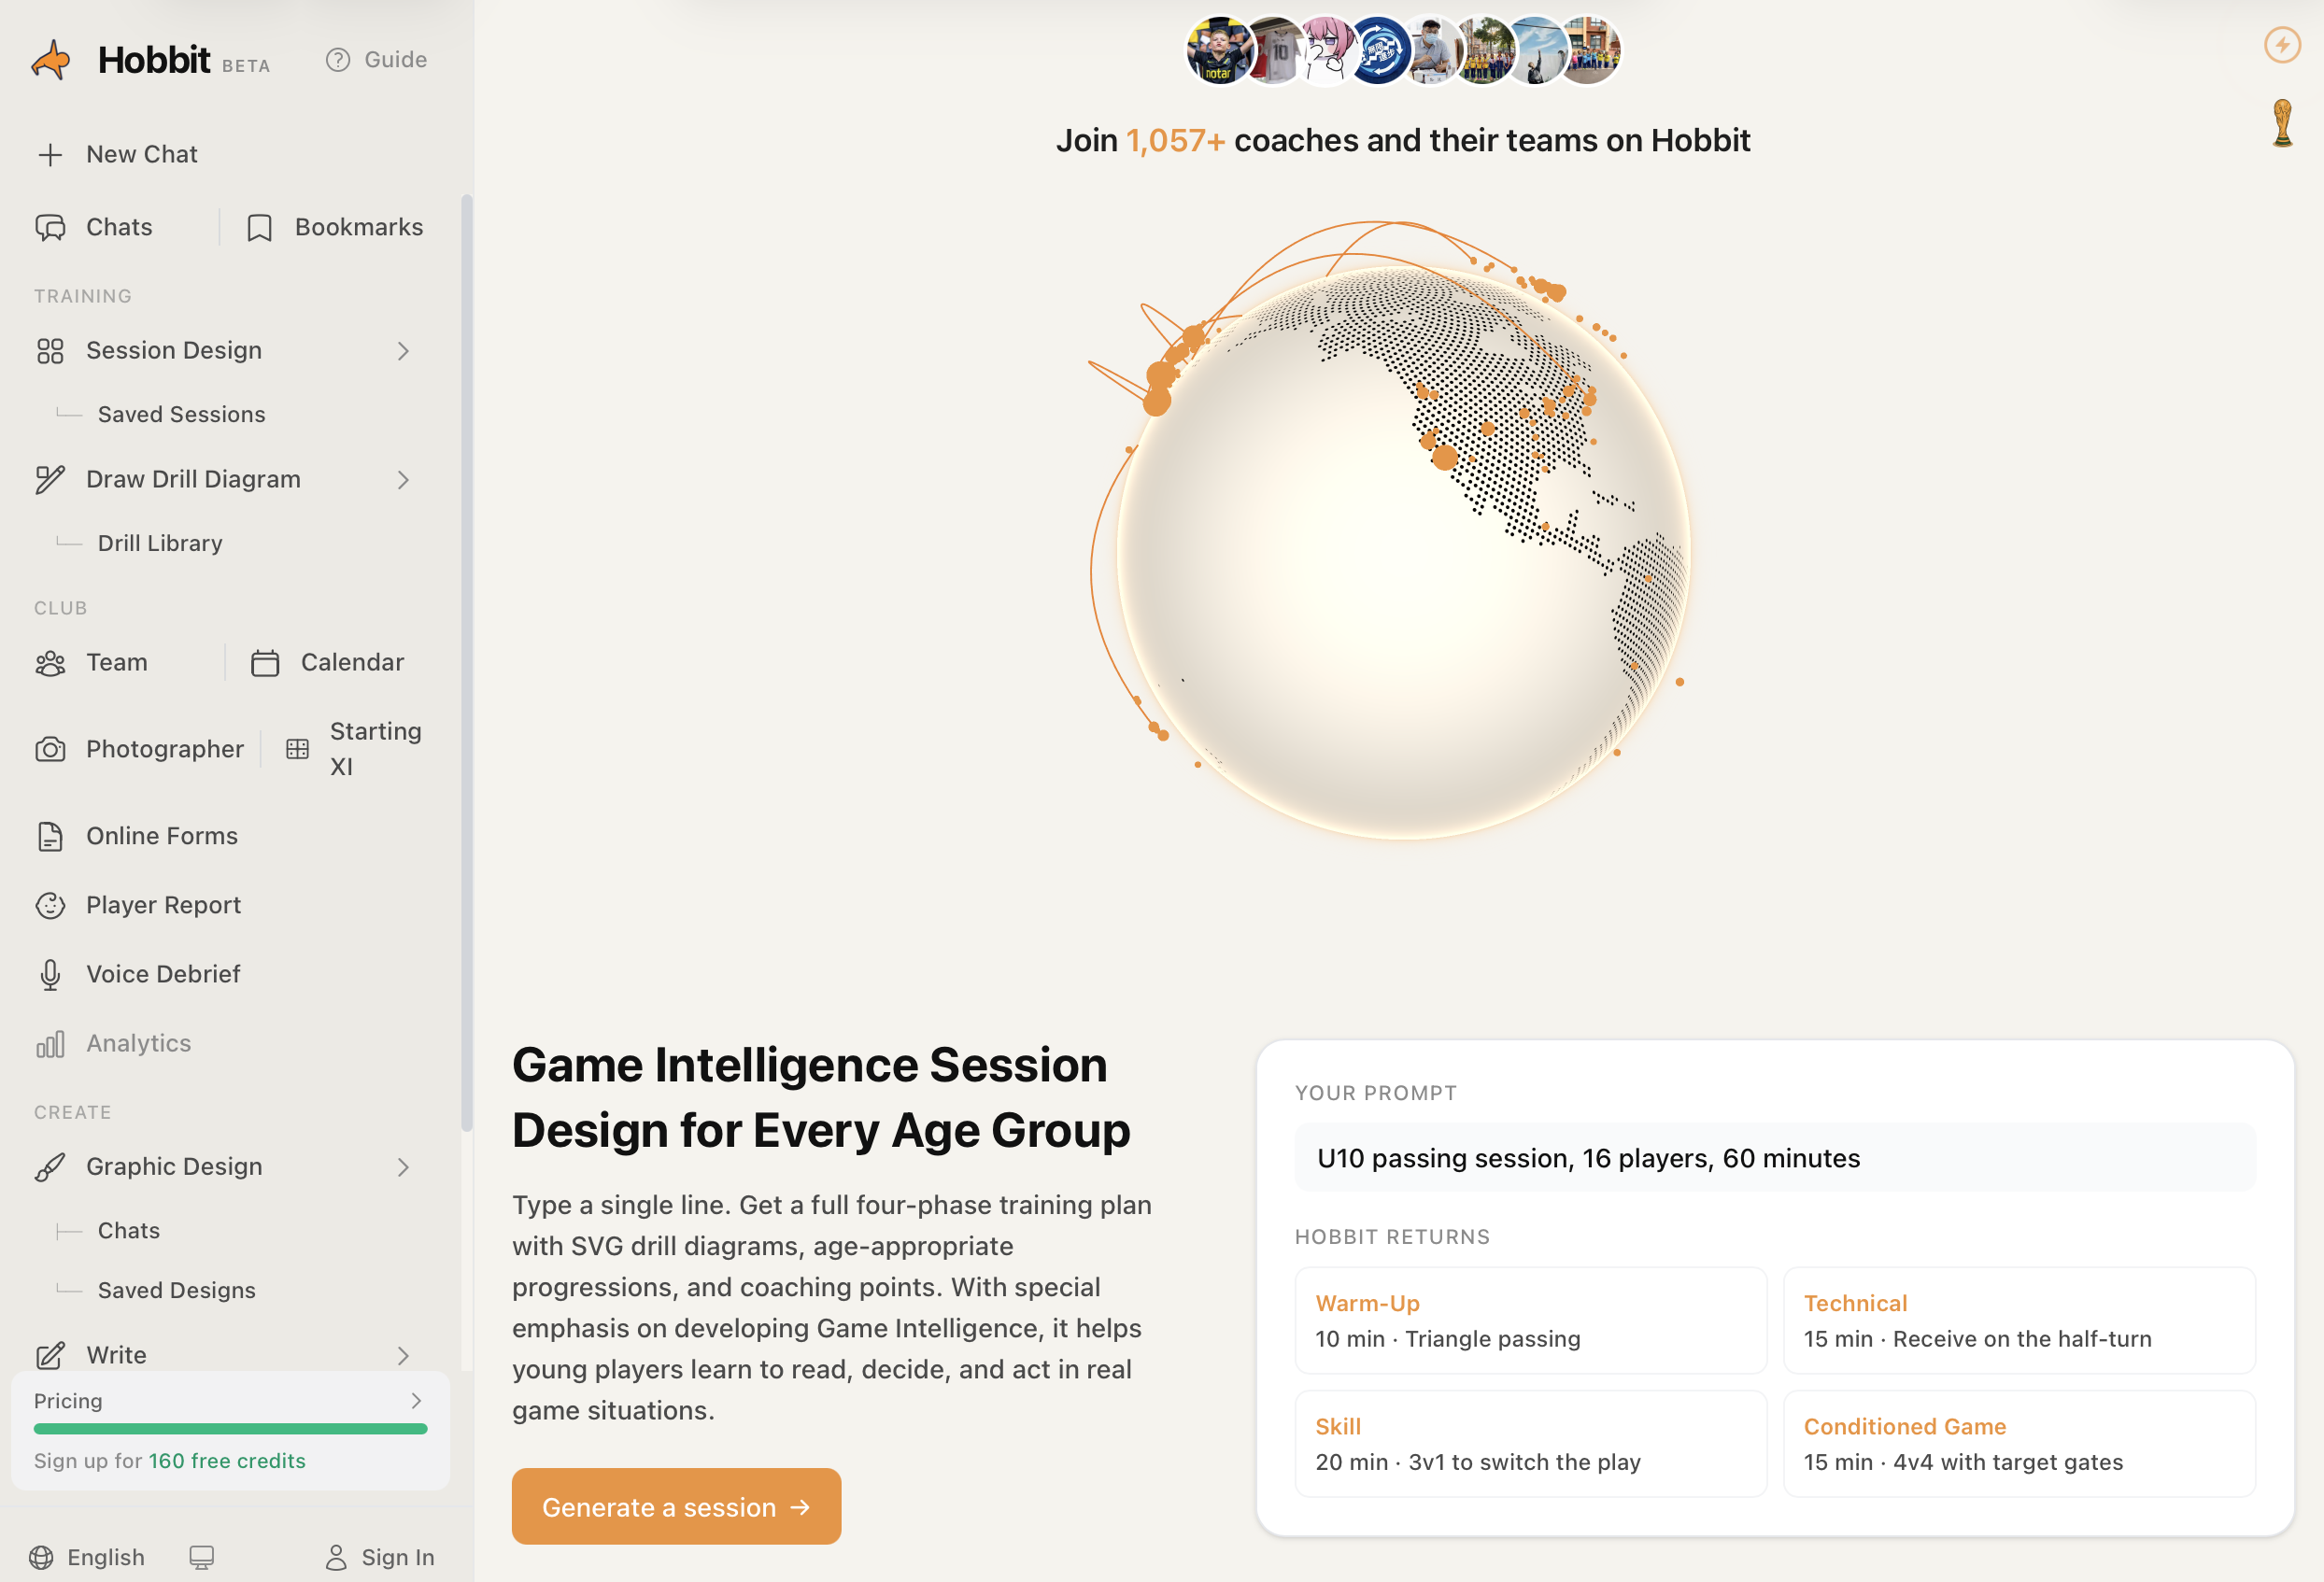Click the lightning bolt icon top right
The image size is (2324, 1582).
pyautogui.click(x=2282, y=45)
